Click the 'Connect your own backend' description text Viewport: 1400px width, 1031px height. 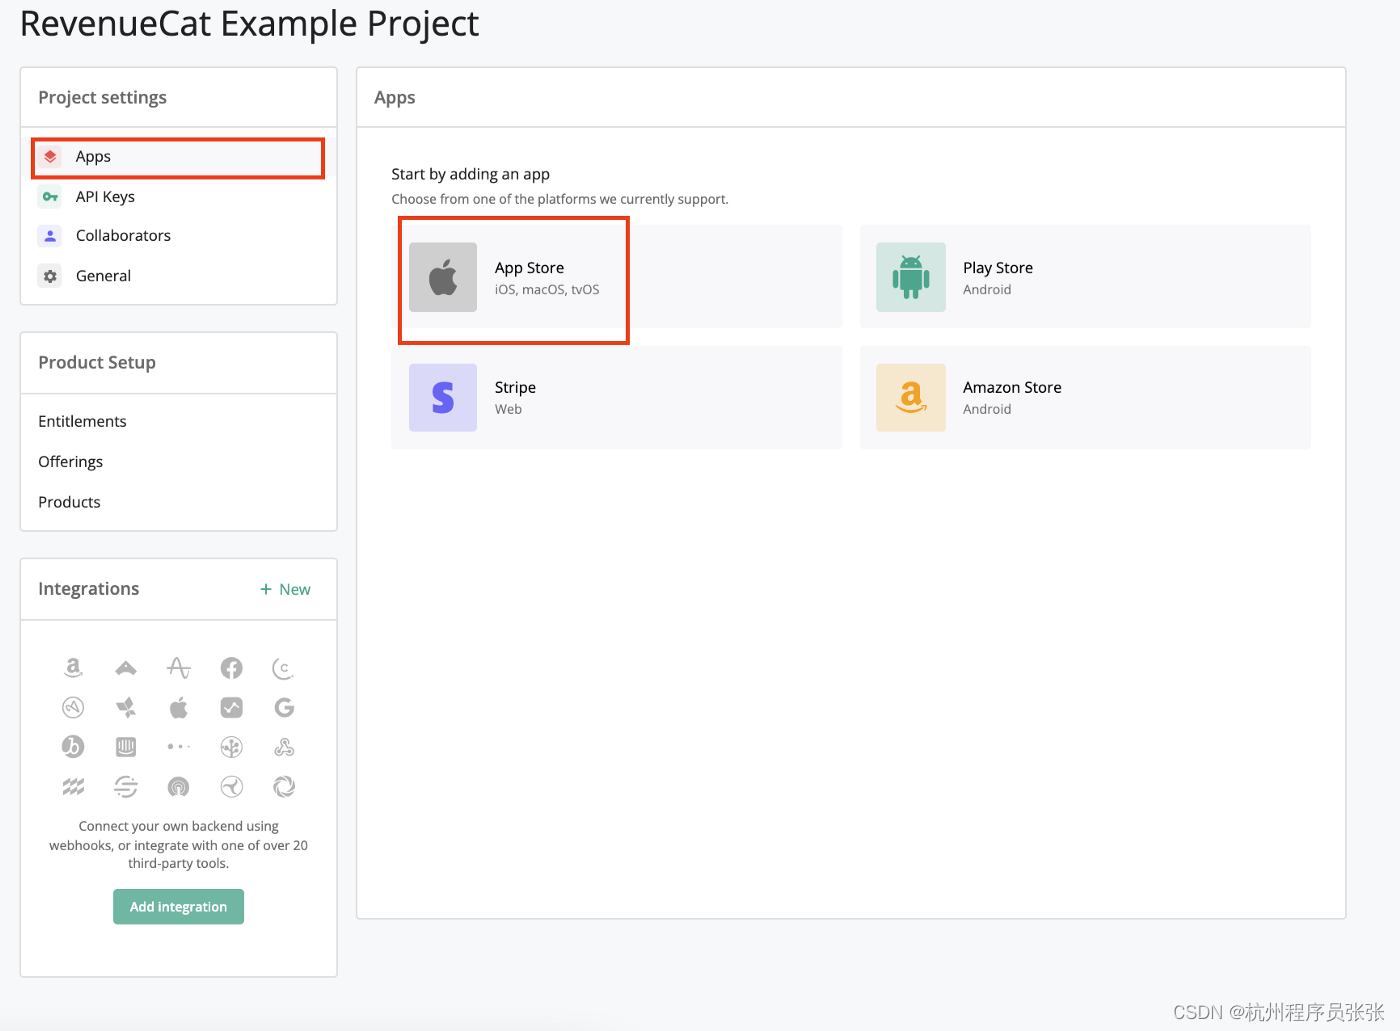click(178, 845)
